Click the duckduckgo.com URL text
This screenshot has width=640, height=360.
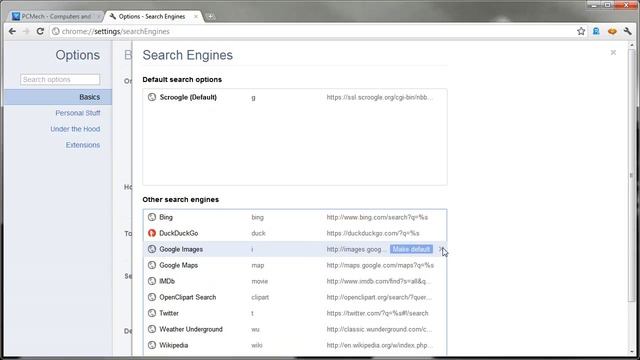[x=373, y=233]
